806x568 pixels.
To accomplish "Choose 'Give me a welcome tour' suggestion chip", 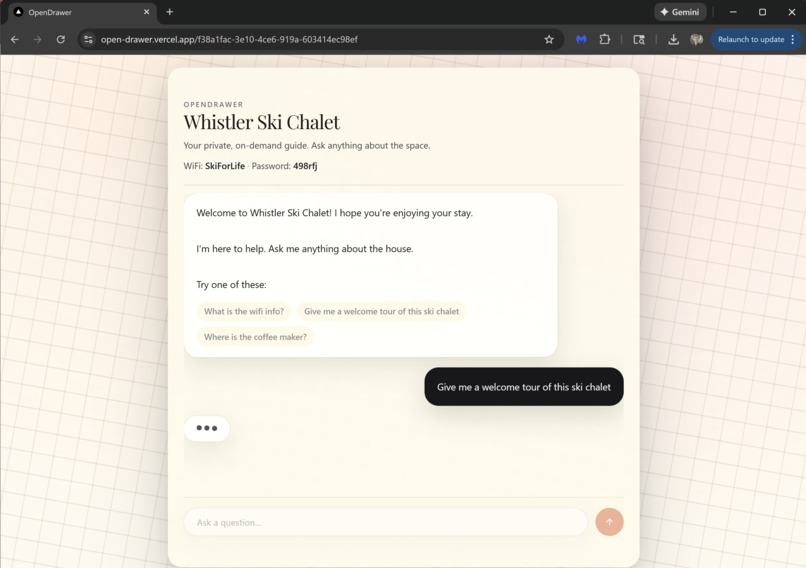I will tap(381, 312).
